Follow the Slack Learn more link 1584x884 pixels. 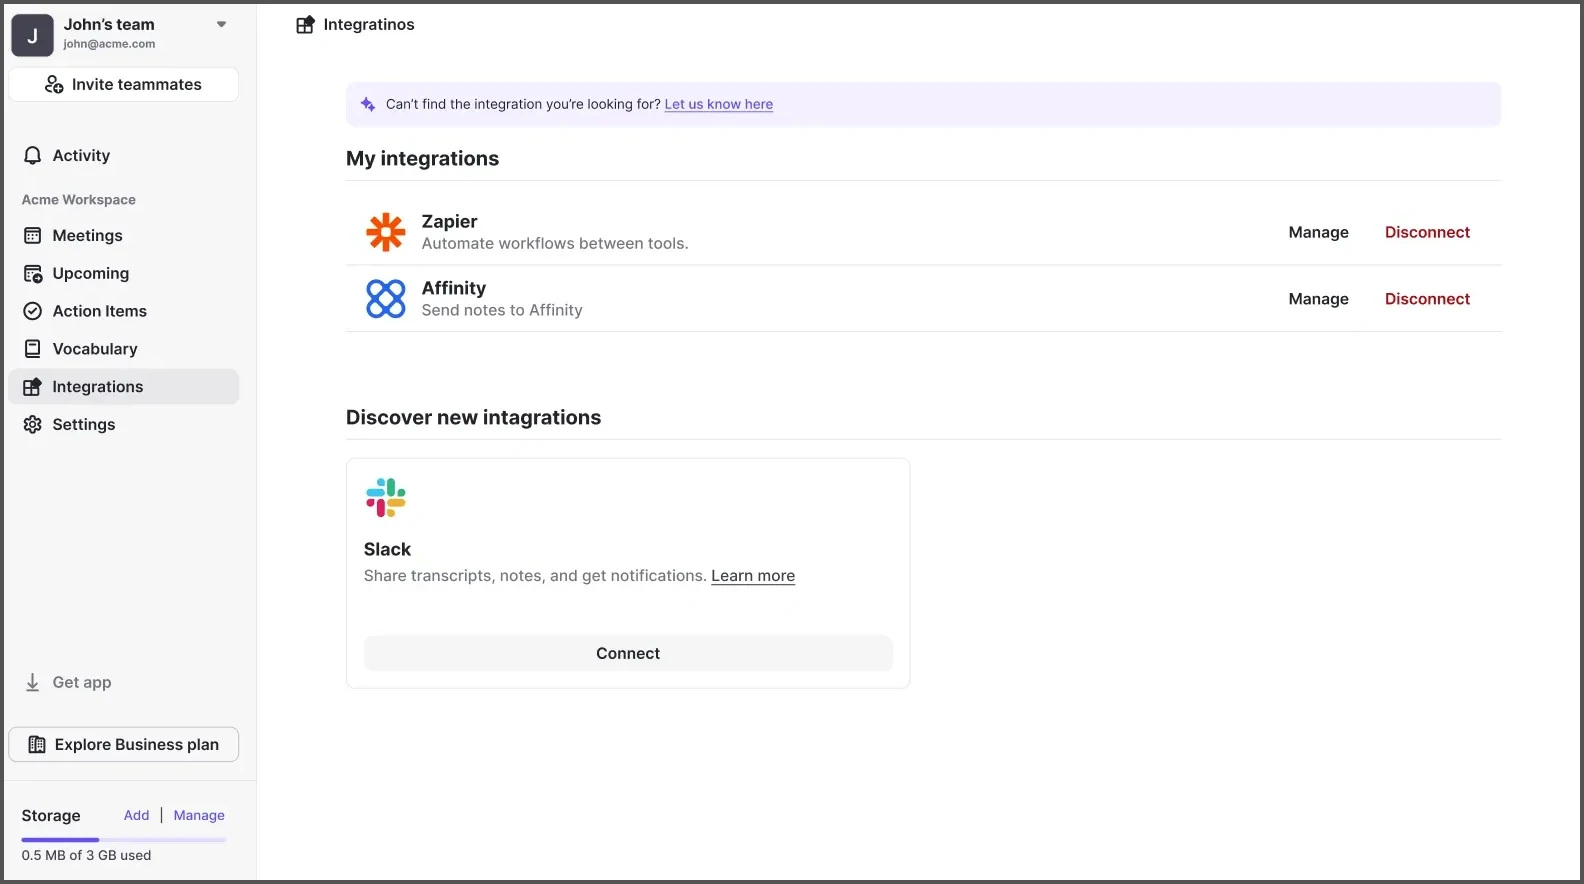pyautogui.click(x=753, y=576)
